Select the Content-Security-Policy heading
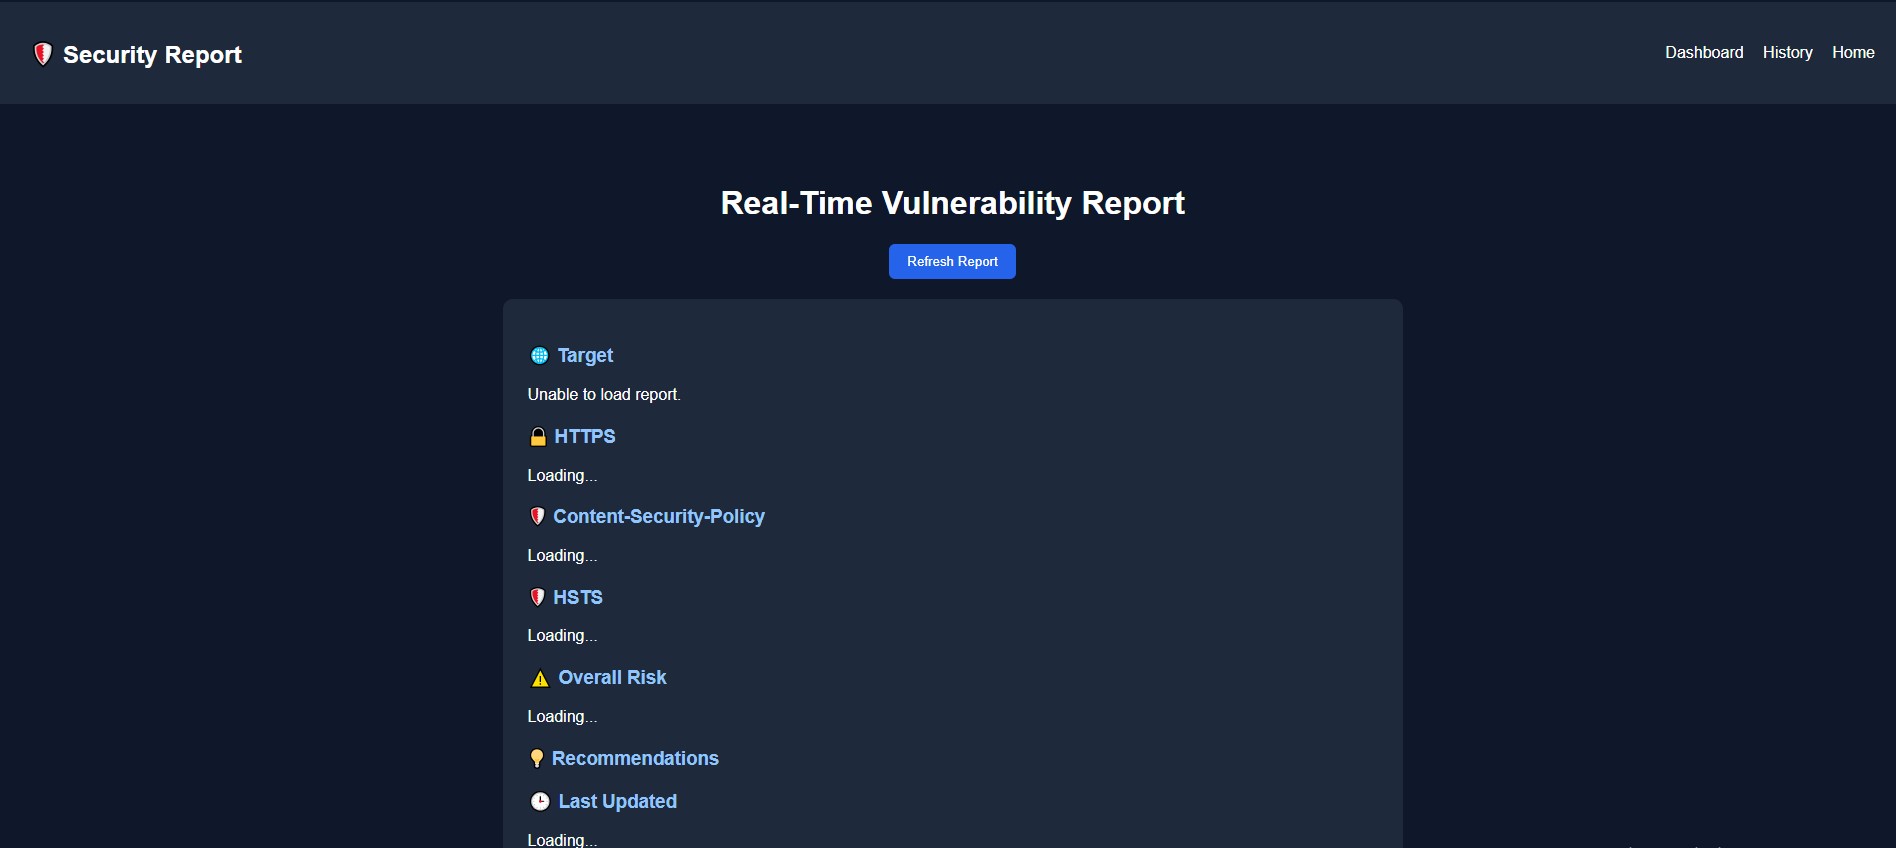 click(x=659, y=516)
